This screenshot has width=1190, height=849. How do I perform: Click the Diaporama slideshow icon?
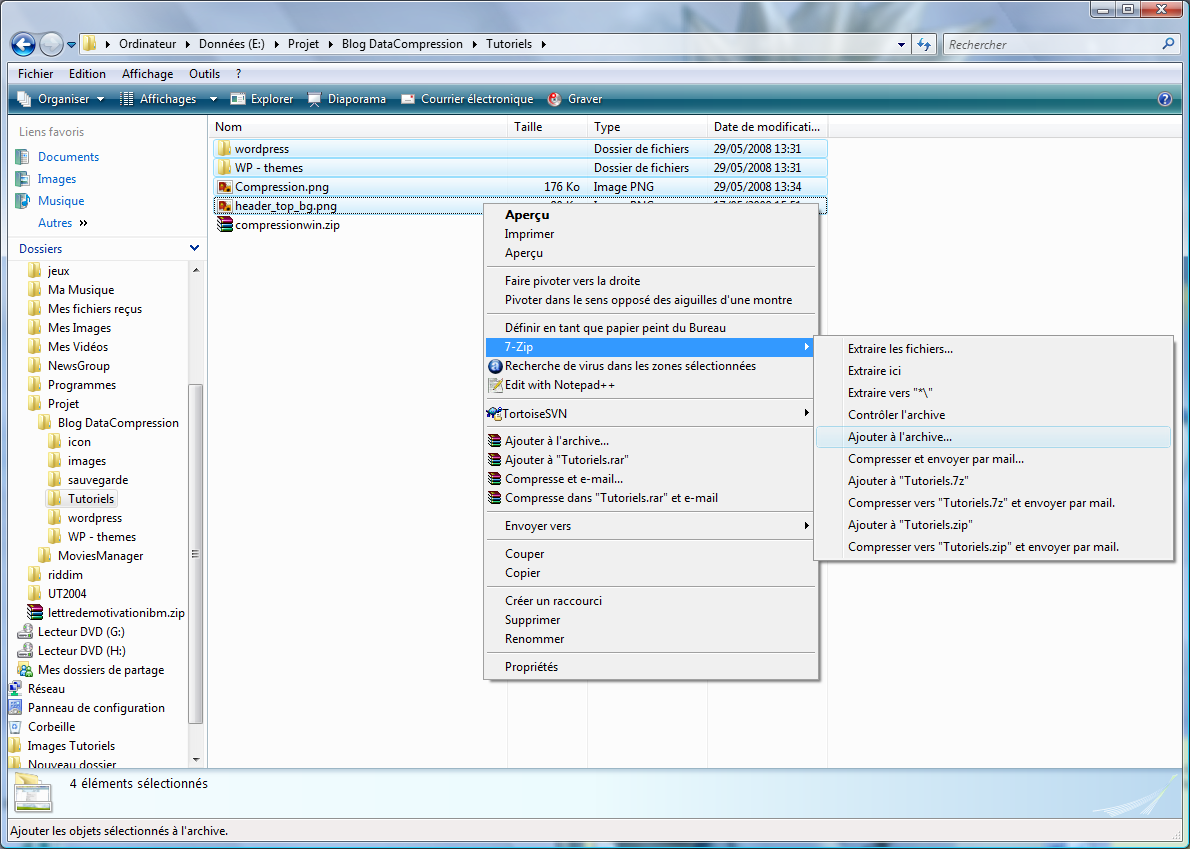coord(315,99)
